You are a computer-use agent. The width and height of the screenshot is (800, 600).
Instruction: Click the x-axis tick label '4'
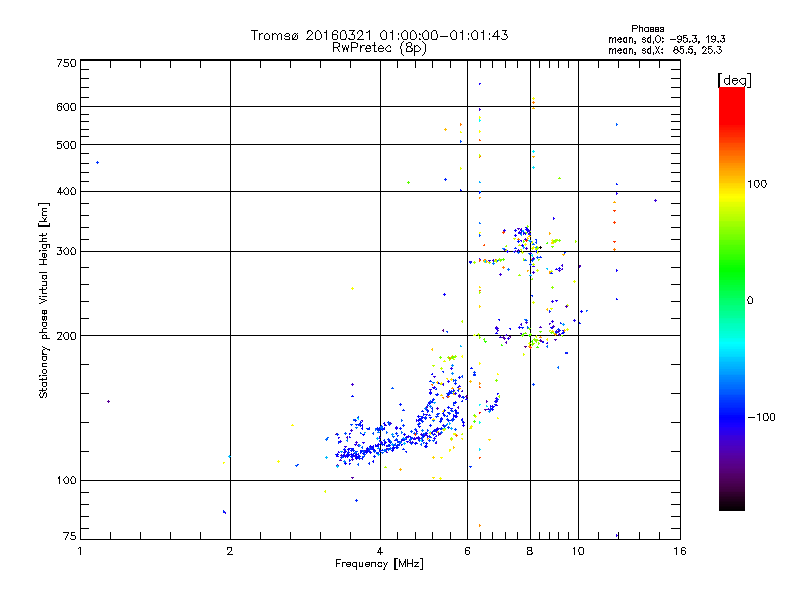[380, 551]
